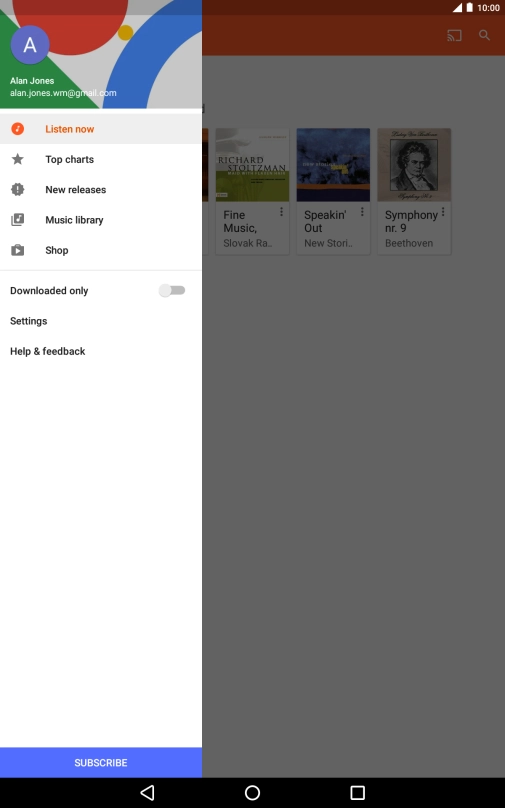Tap the Shop bag icon
Screen dimensions: 505x808
18,250
